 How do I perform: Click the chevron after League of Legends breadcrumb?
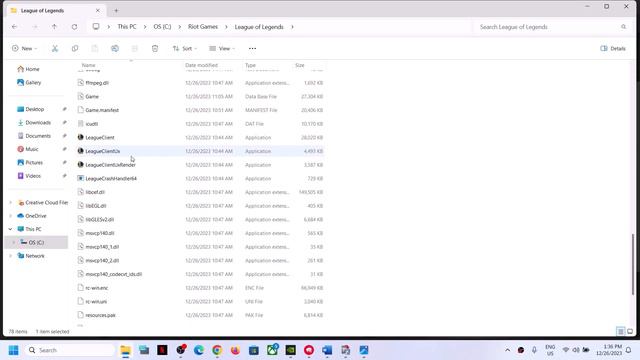pyautogui.click(x=292, y=27)
